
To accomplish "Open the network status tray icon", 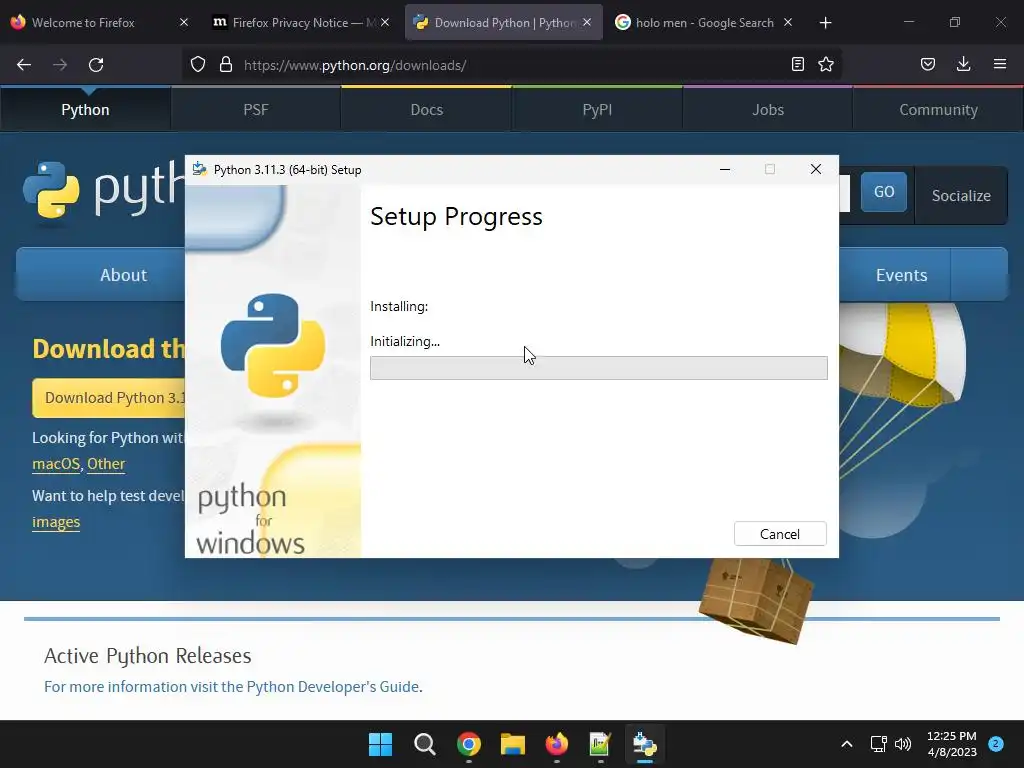I will 878,744.
